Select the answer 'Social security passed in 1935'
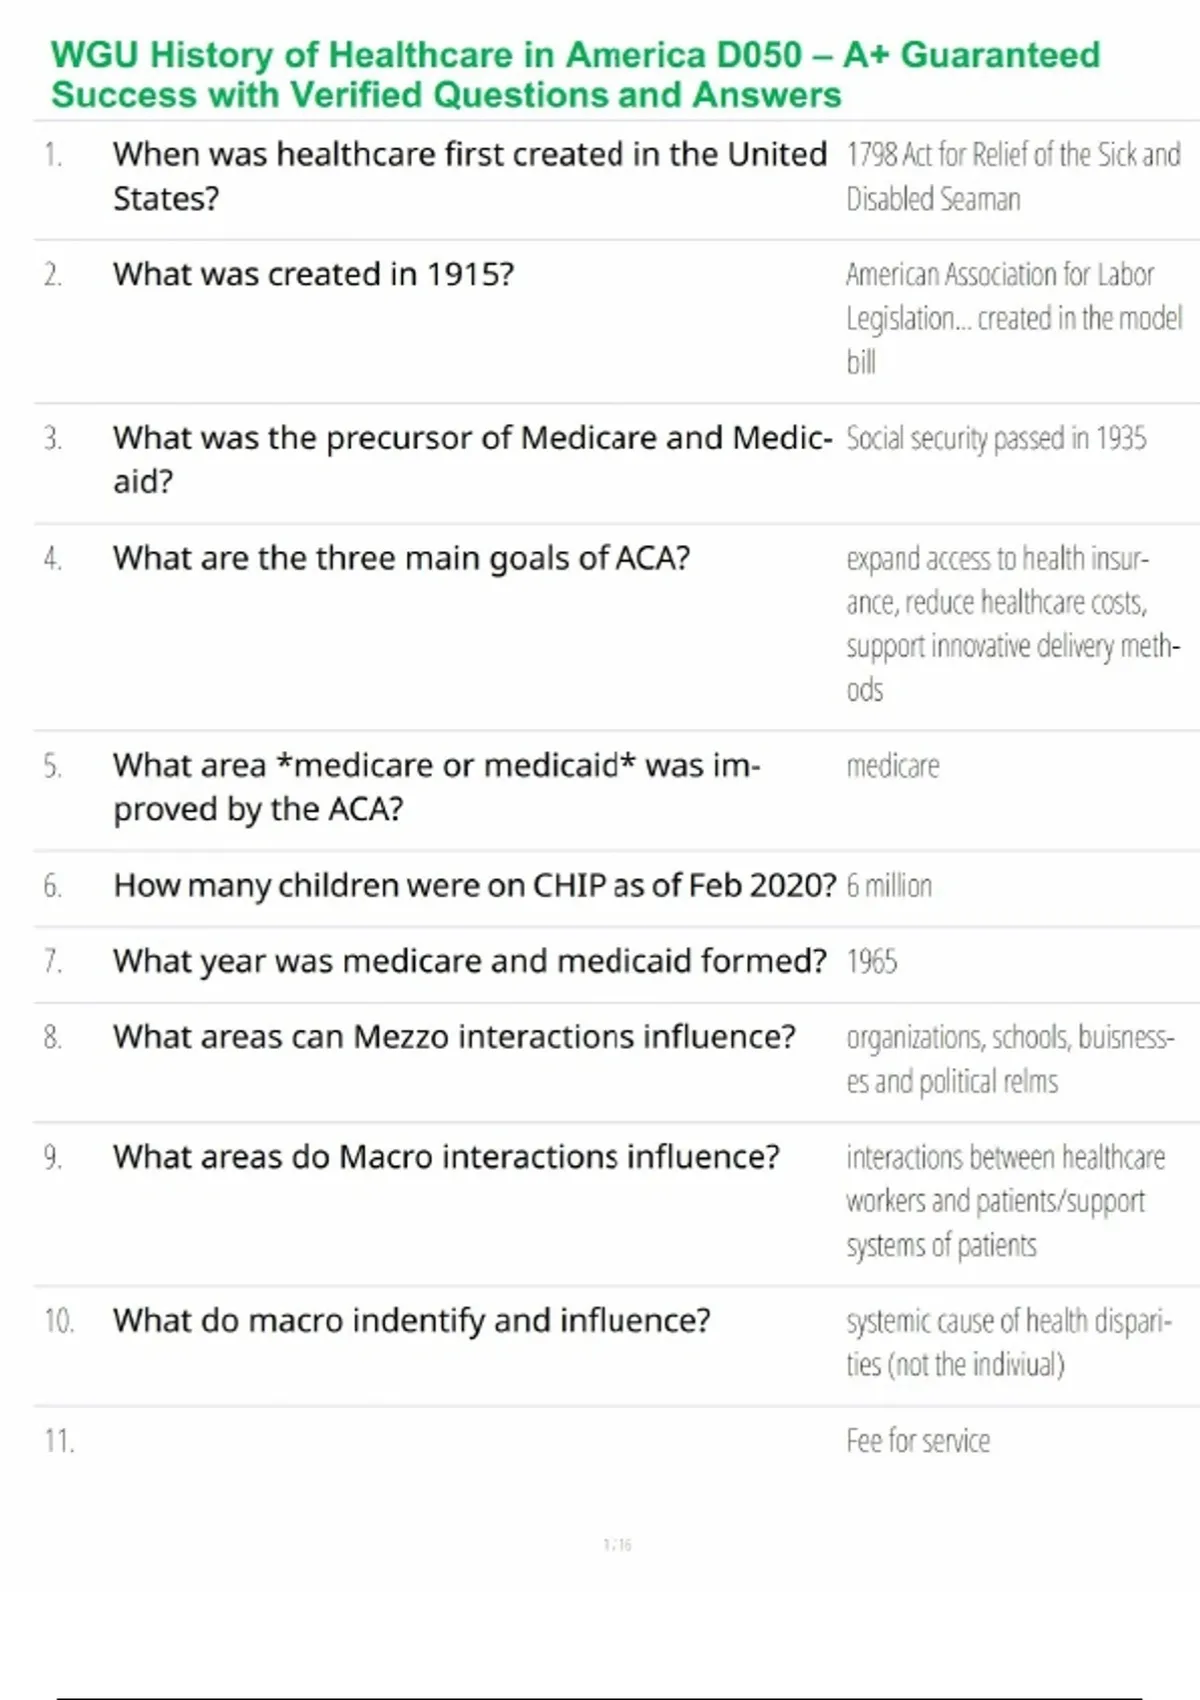This screenshot has width=1200, height=1700. click(996, 438)
